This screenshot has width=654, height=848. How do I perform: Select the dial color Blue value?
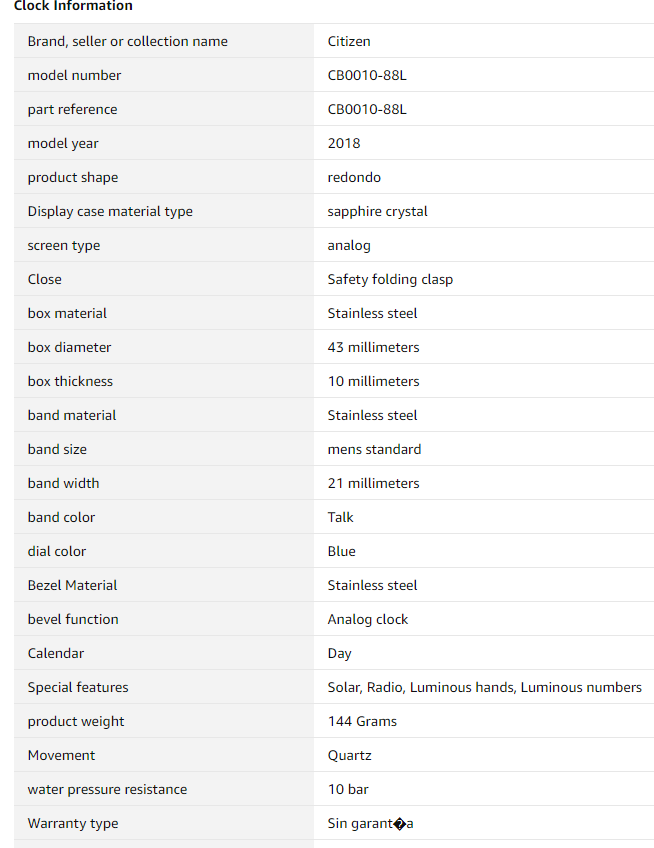(341, 552)
